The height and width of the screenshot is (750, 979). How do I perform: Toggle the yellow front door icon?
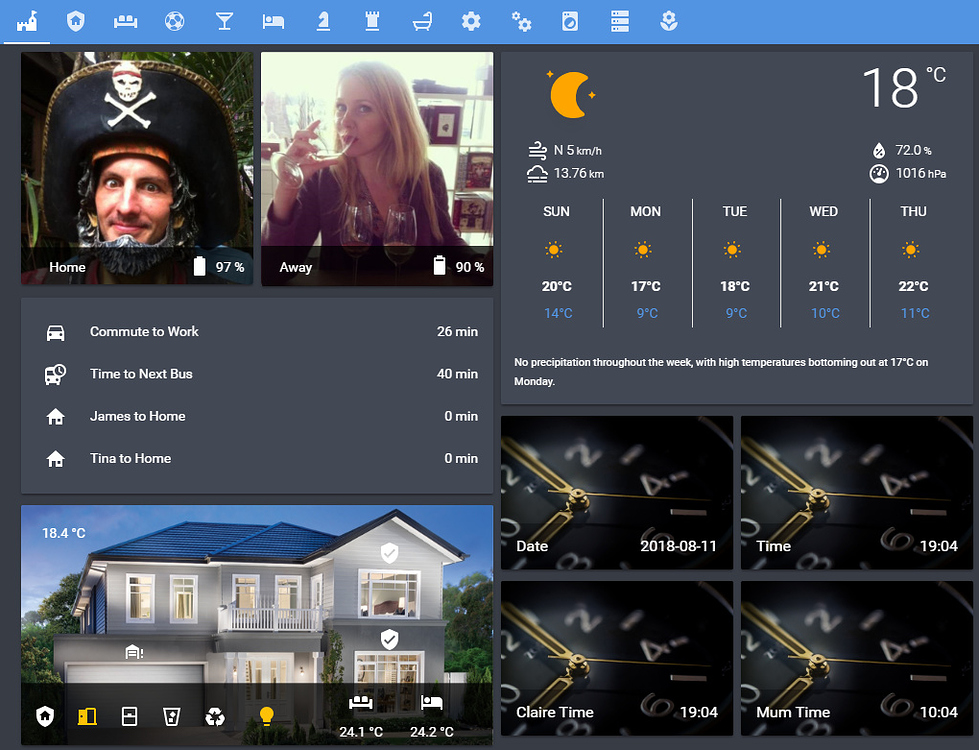87,717
